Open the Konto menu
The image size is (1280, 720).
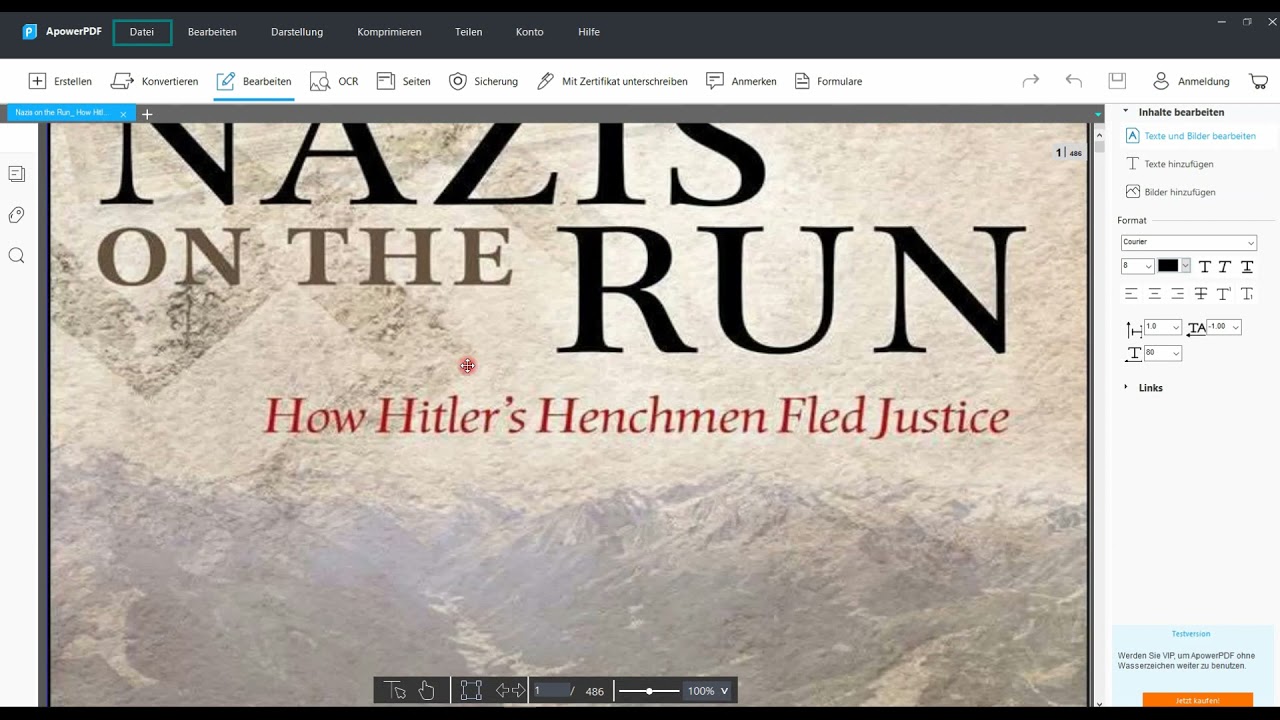pos(530,32)
